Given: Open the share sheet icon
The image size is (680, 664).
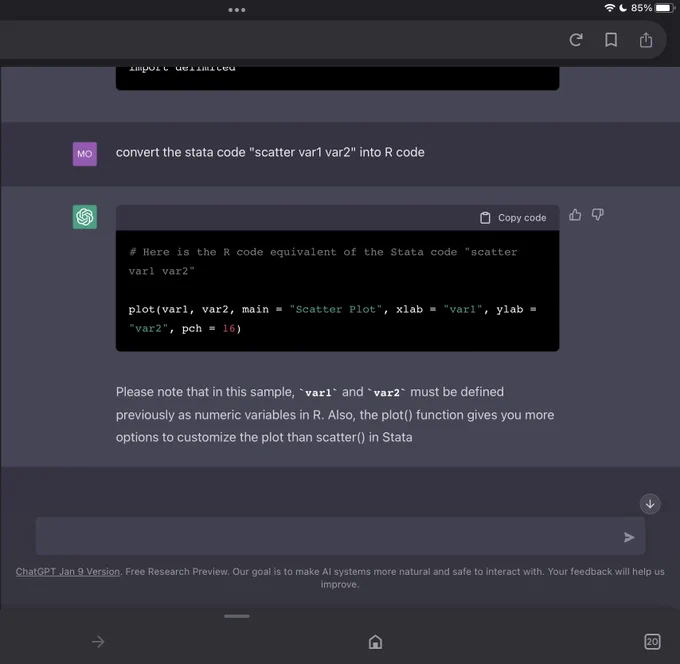Looking at the screenshot, I should pos(646,40).
